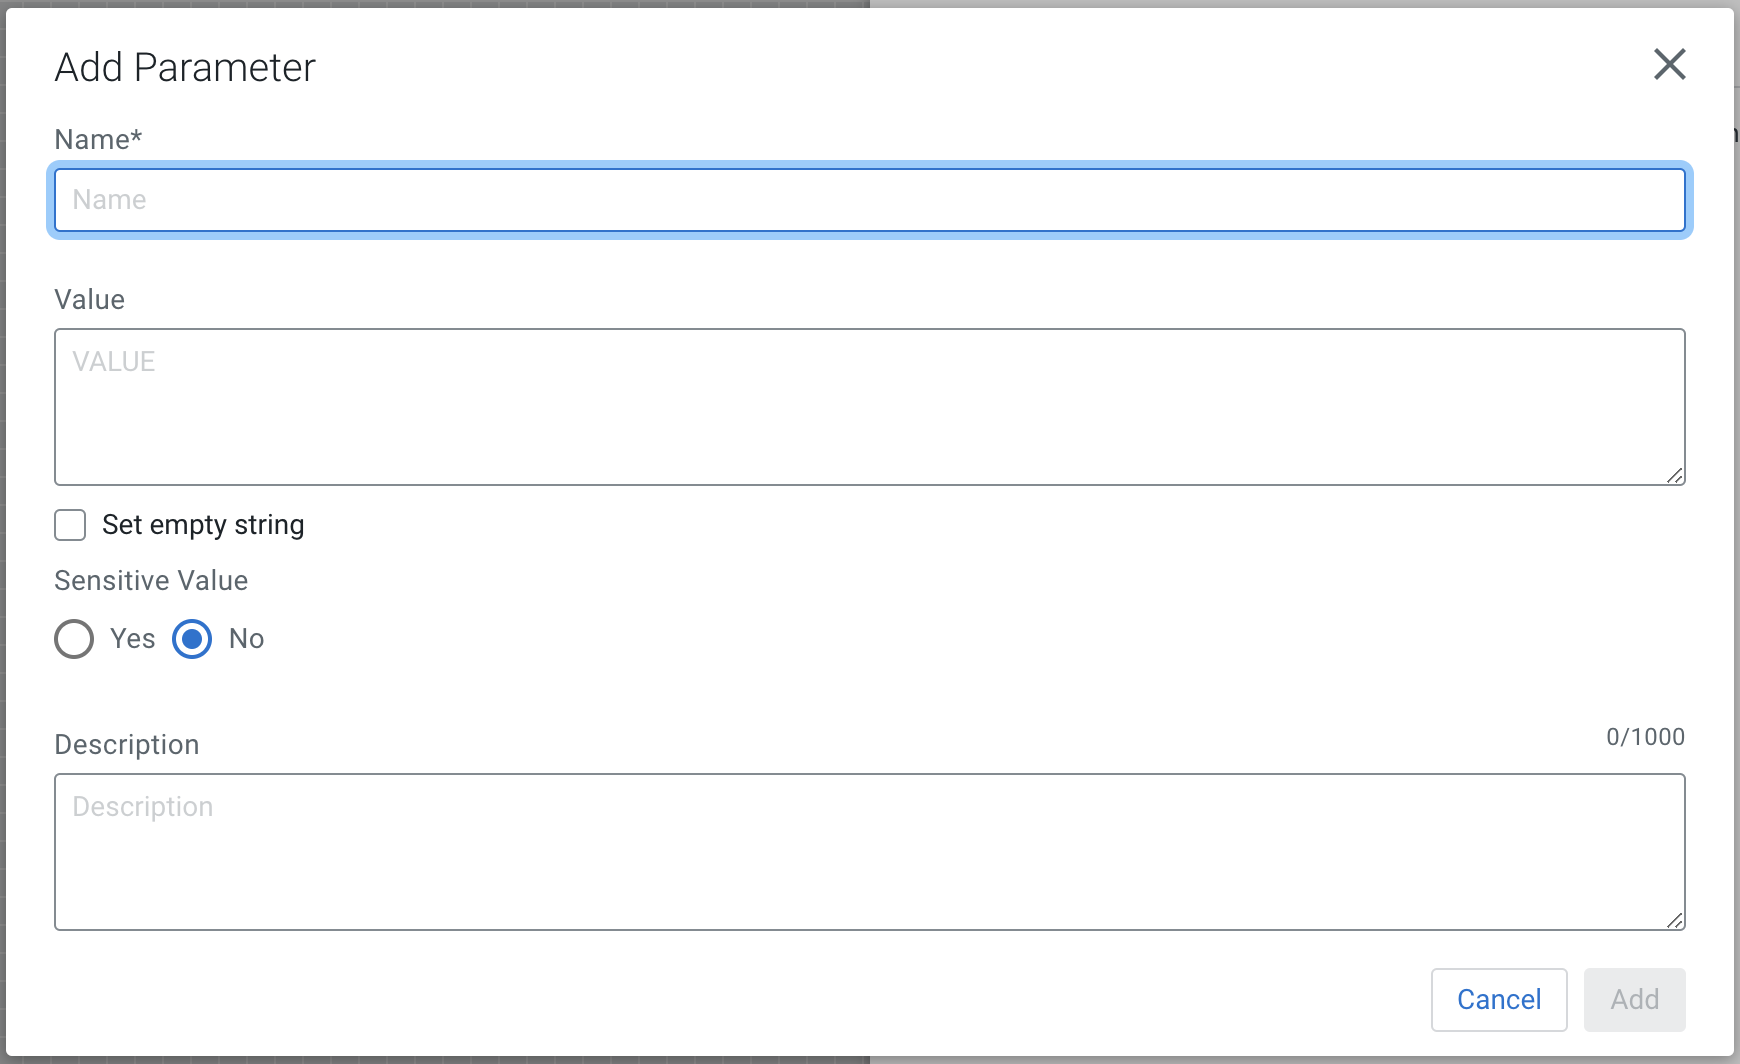The height and width of the screenshot is (1064, 1740).
Task: Click the 0/1000 character counter
Action: 1645,737
